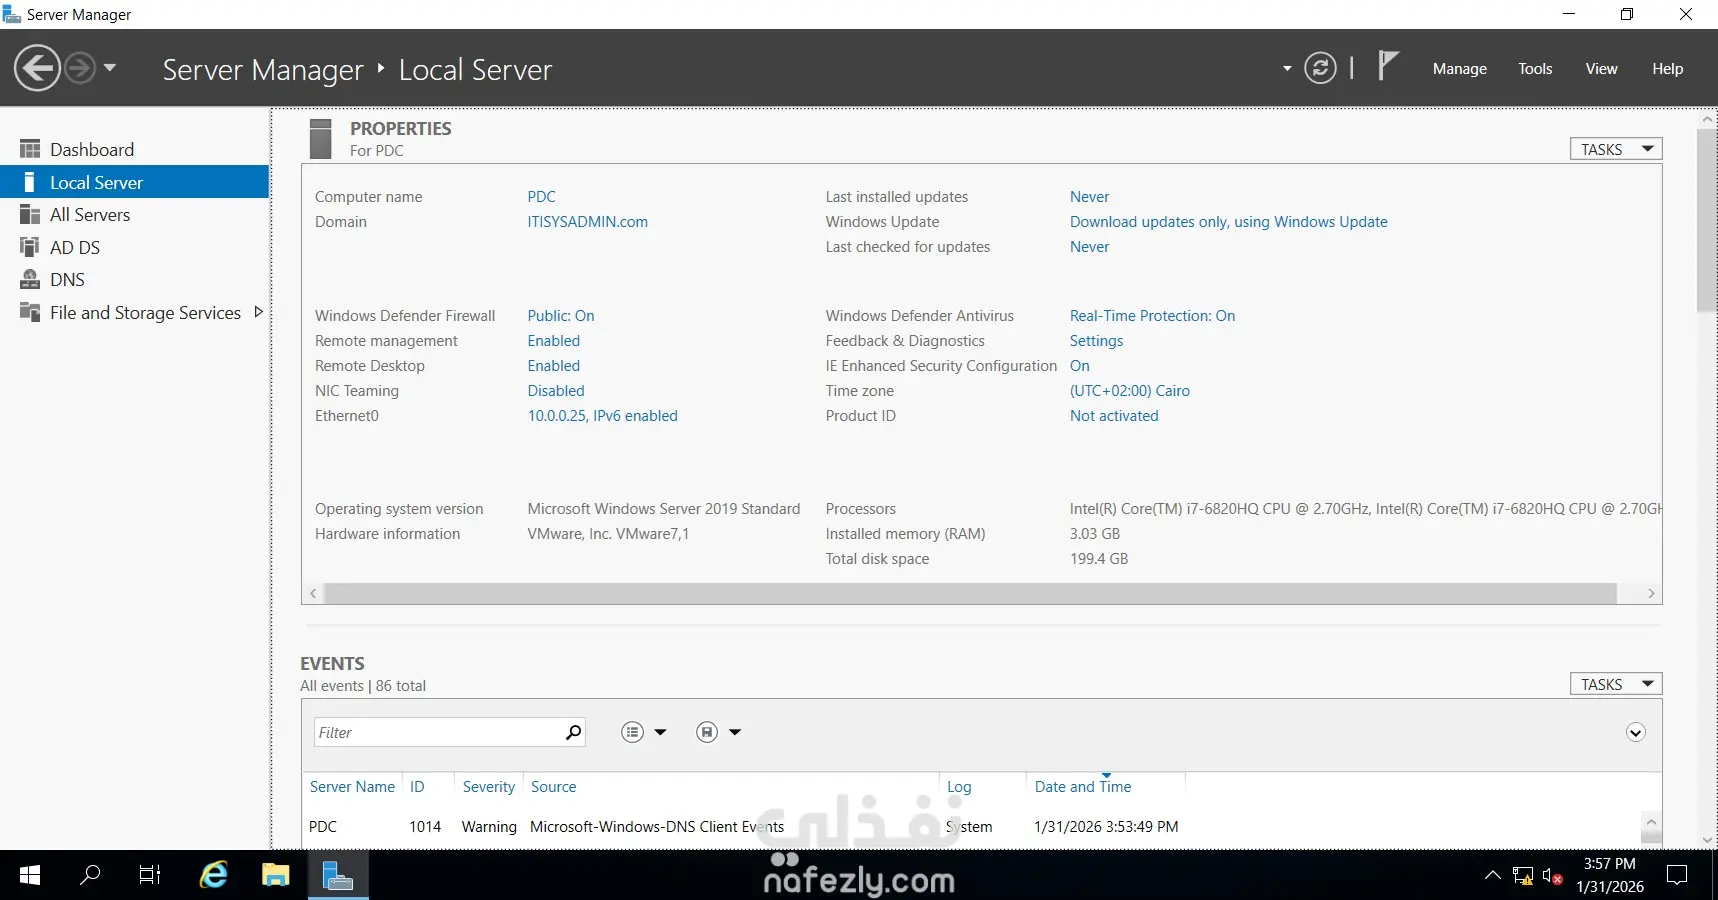
Task: Click the ITISYSADMIN.com domain link
Action: pos(587,222)
